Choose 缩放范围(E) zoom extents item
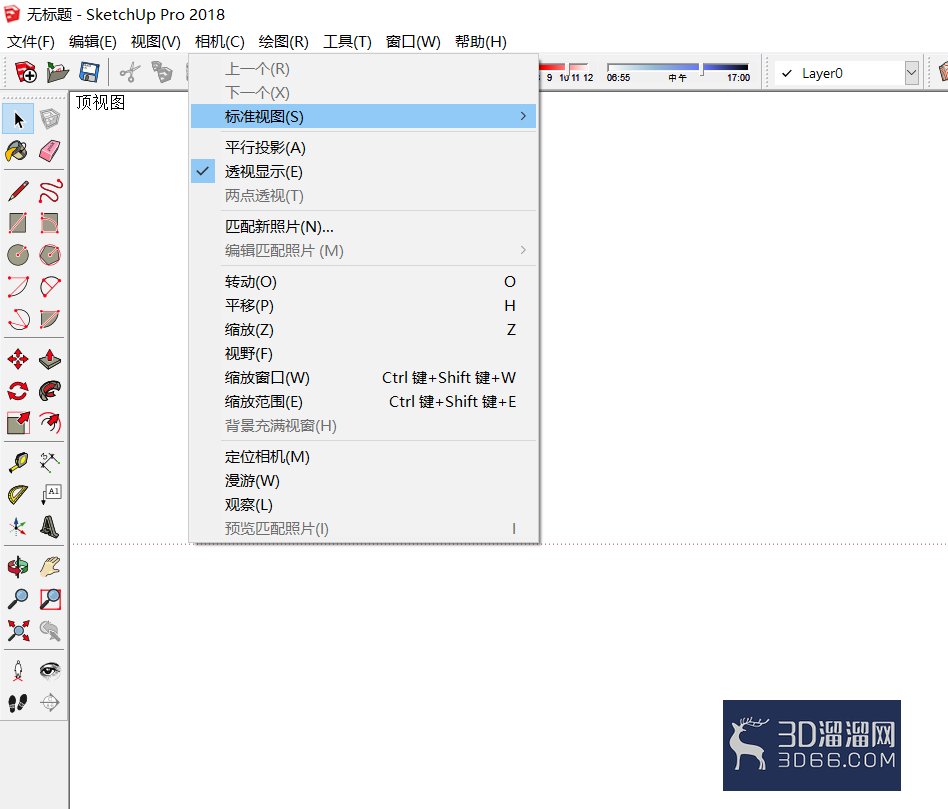This screenshot has height=809, width=948. click(363, 401)
